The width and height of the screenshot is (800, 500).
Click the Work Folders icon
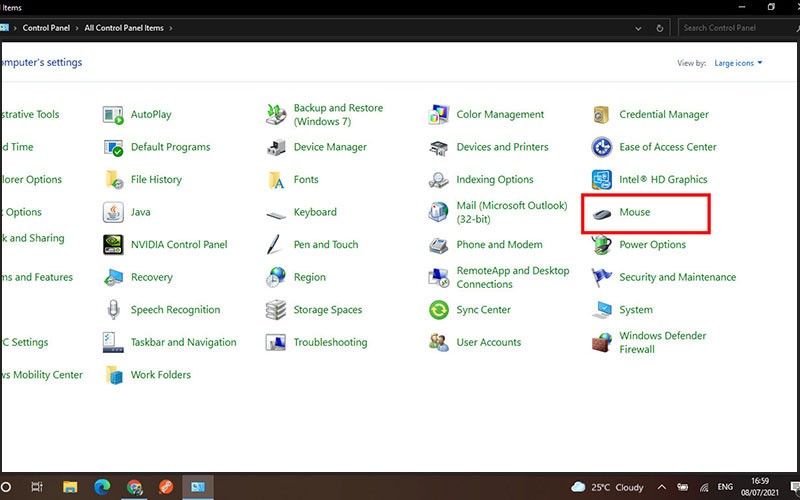pos(113,375)
